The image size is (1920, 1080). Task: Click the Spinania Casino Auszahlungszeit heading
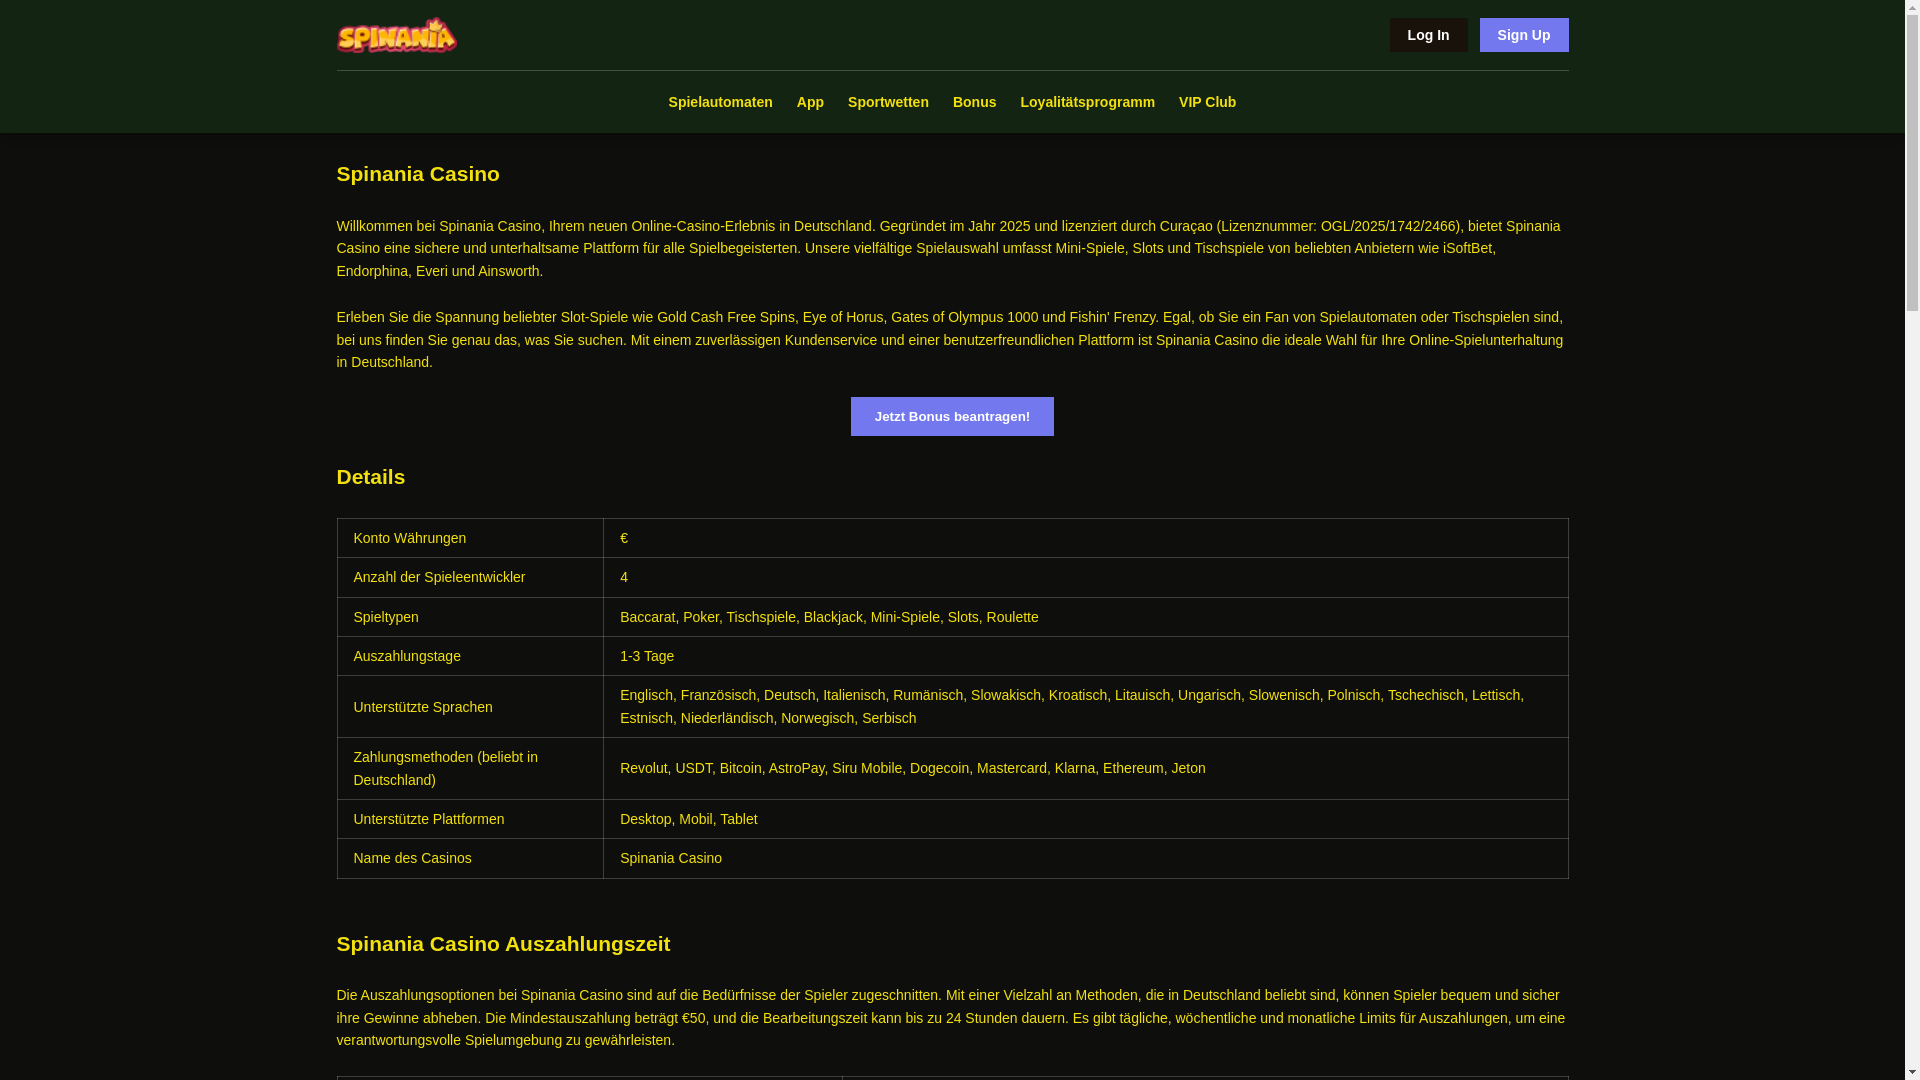tap(503, 944)
